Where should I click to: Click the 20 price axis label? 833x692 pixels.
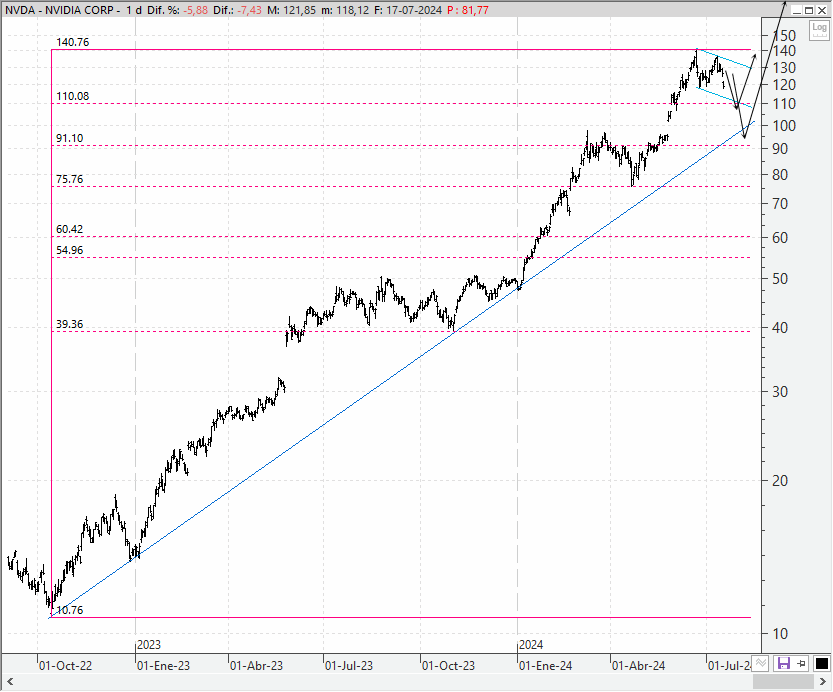point(780,481)
